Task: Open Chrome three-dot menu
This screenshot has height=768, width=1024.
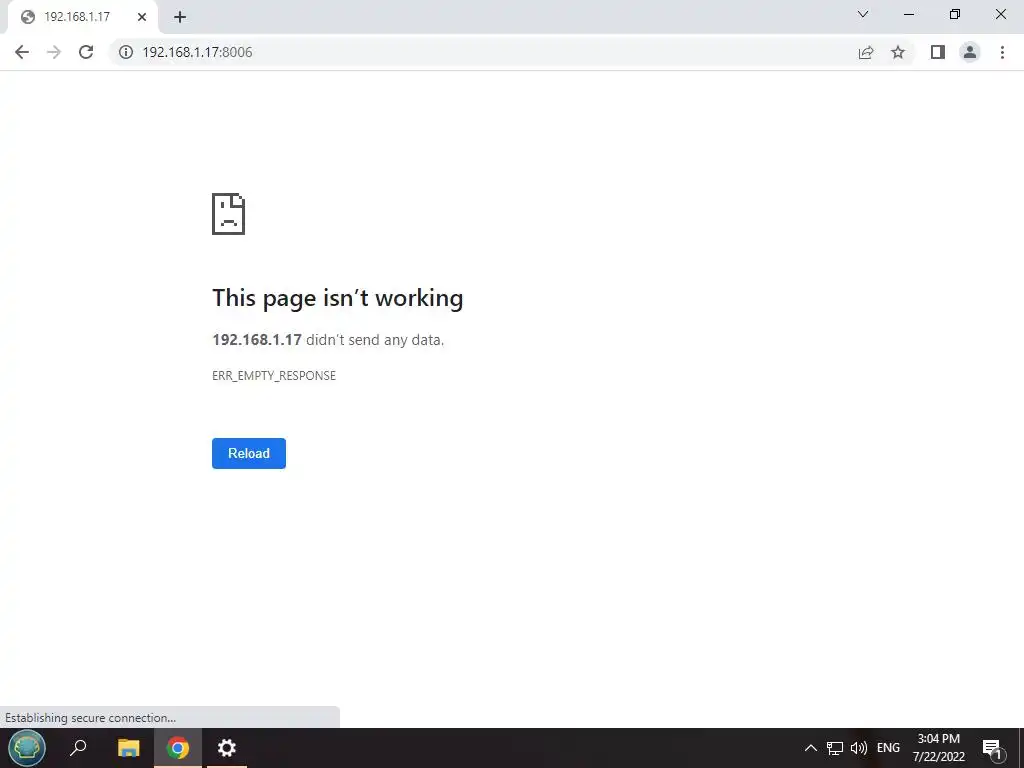Action: tap(1002, 52)
